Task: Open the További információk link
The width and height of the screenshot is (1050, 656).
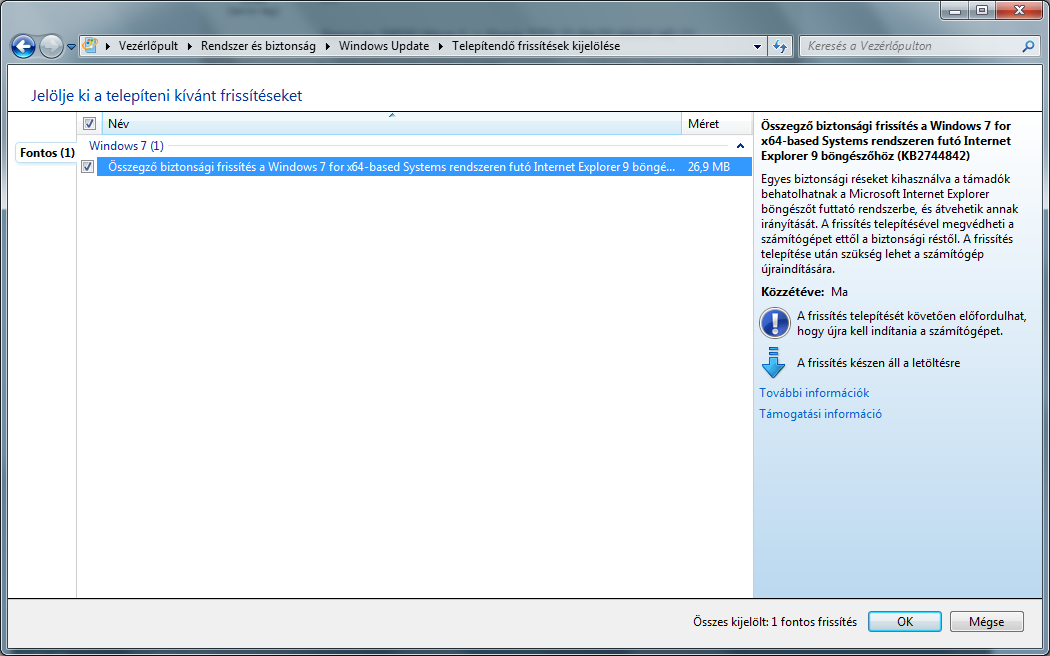Action: 814,393
